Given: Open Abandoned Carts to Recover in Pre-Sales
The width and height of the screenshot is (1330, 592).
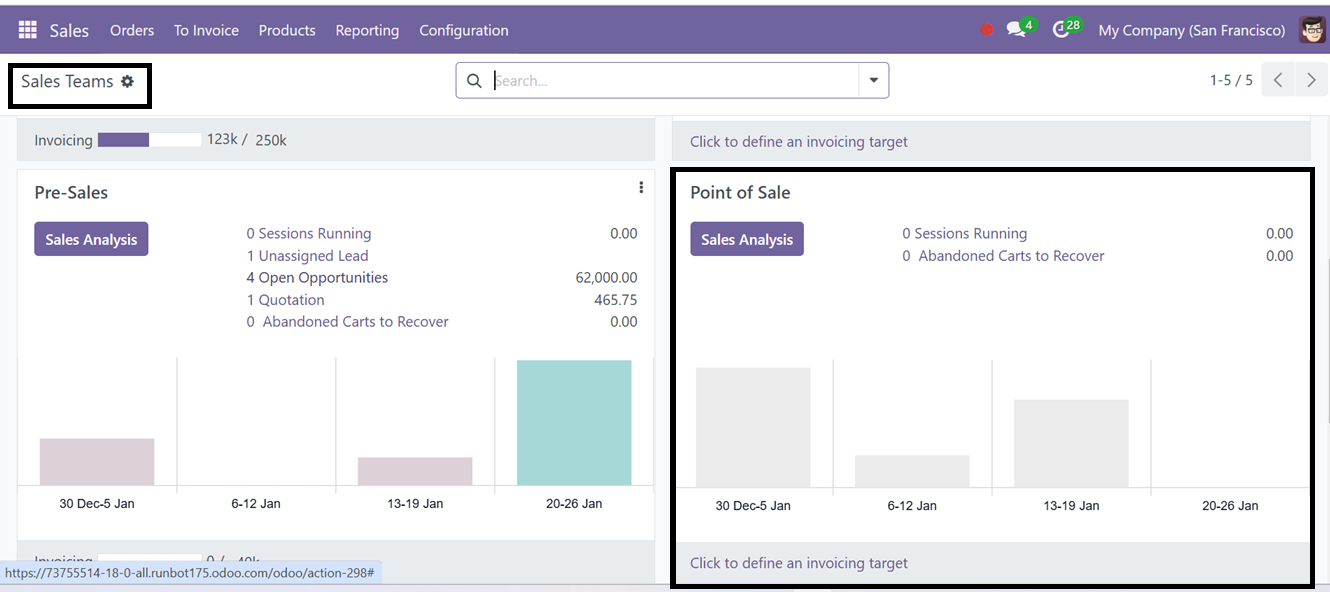Looking at the screenshot, I should 347,321.
